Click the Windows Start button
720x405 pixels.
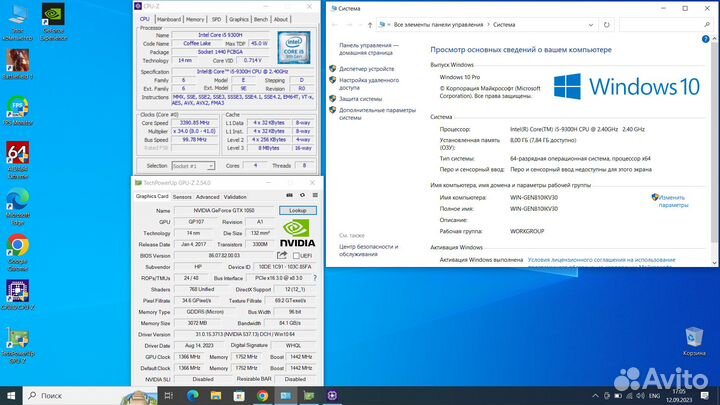[x=11, y=395]
